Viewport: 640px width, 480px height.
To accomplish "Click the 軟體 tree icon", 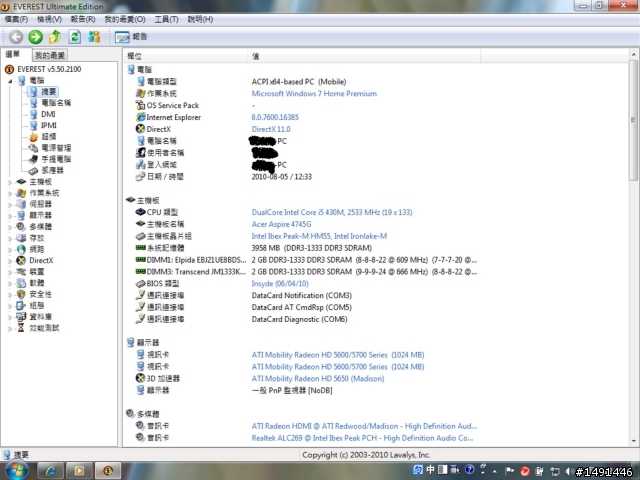I will (x=21, y=283).
